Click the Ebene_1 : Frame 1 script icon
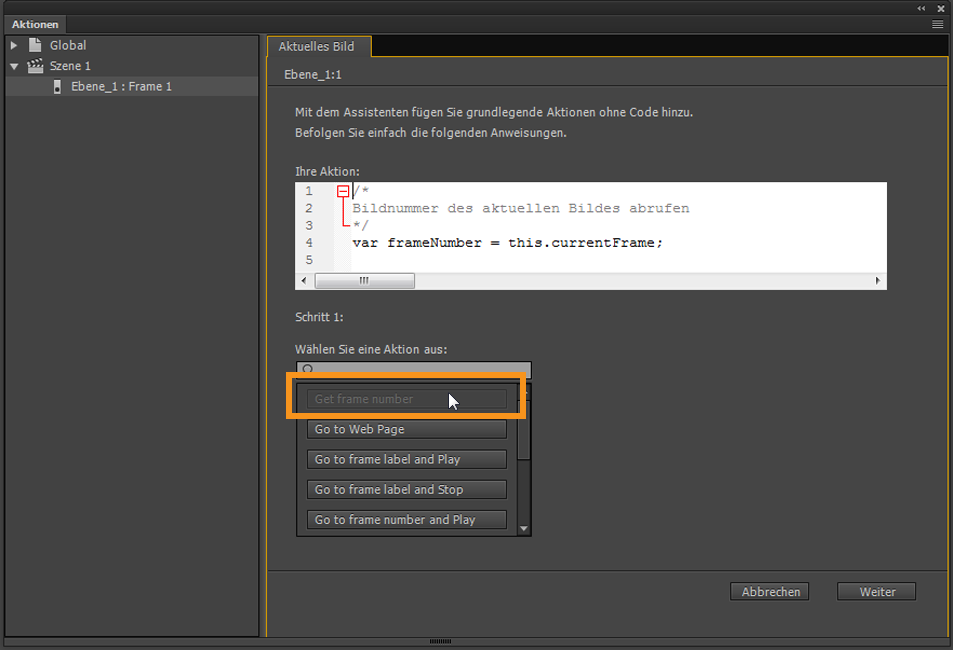The image size is (953, 650). [57, 86]
